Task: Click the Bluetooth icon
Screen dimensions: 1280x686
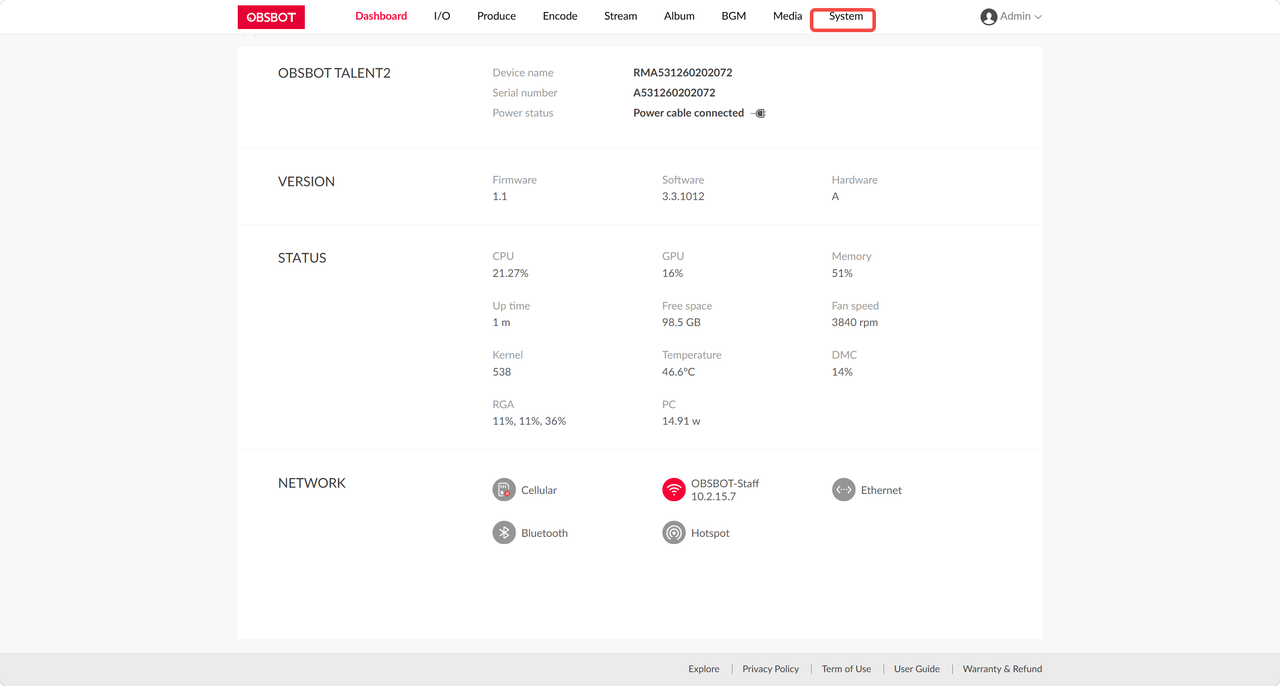Action: pyautogui.click(x=504, y=533)
